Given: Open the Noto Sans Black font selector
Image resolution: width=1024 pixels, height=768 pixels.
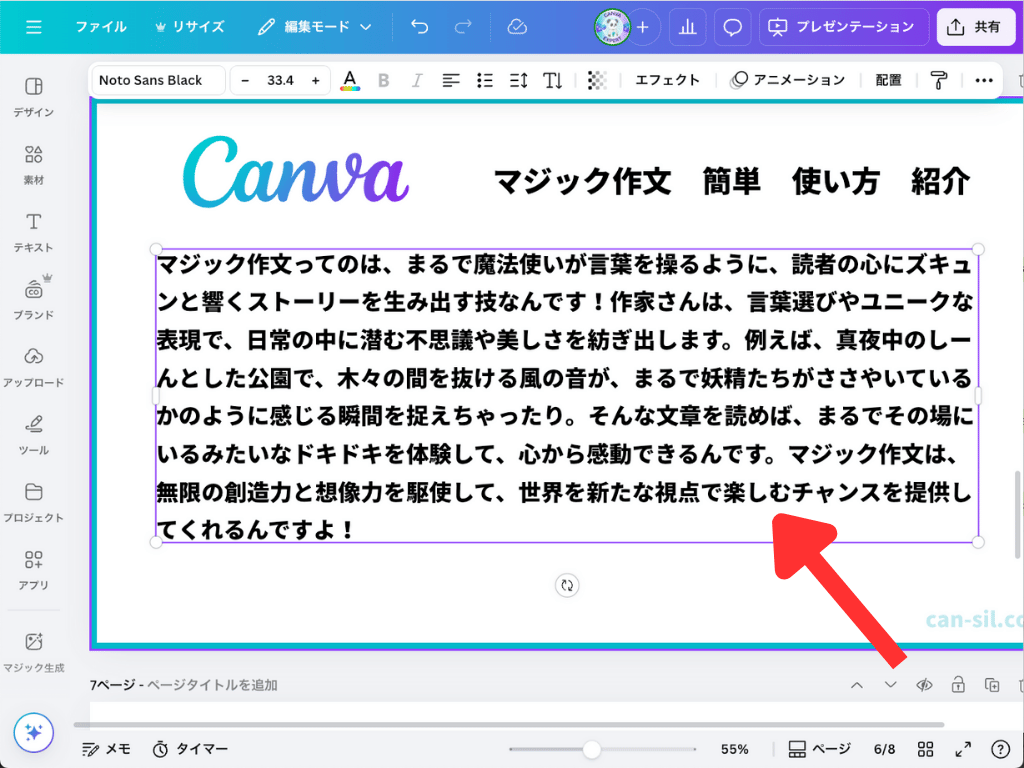Looking at the screenshot, I should coord(159,80).
